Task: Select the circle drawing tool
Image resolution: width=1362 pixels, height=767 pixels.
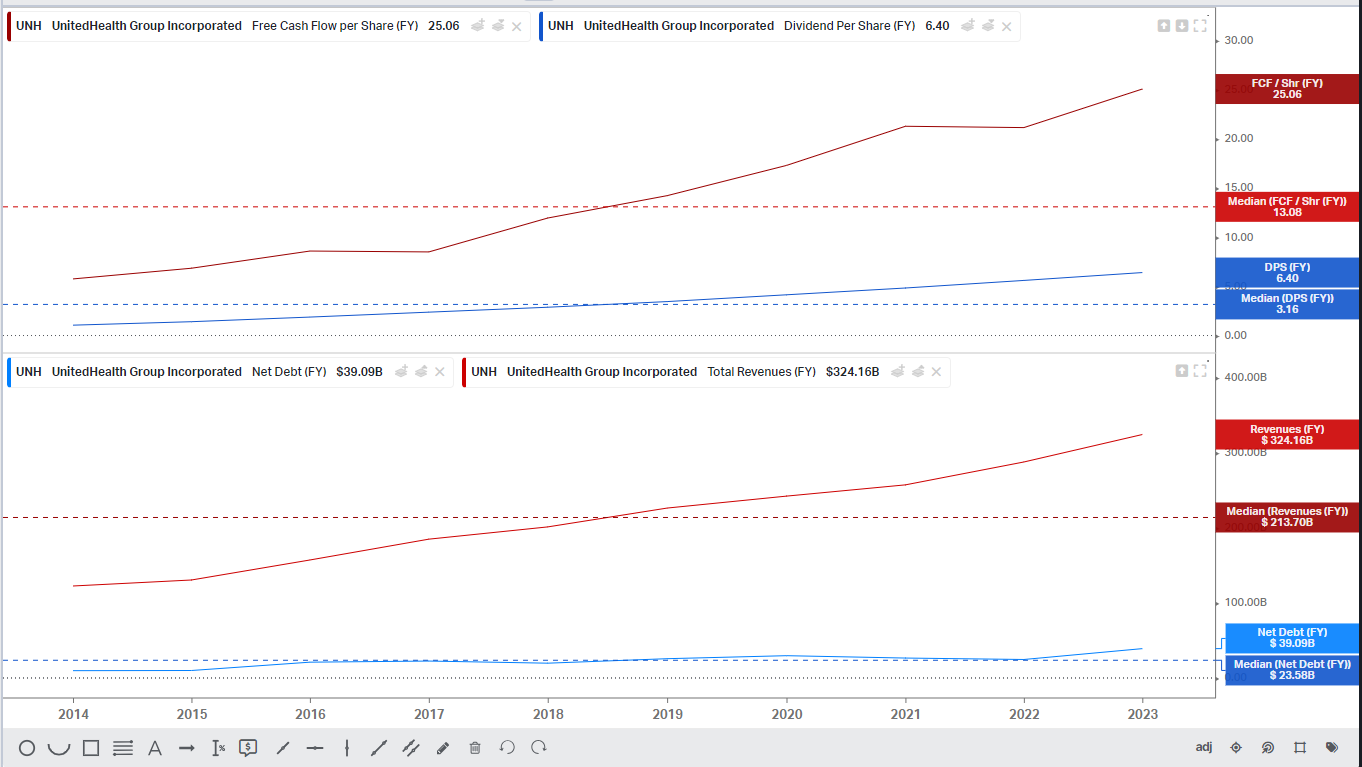Action: click(x=27, y=748)
